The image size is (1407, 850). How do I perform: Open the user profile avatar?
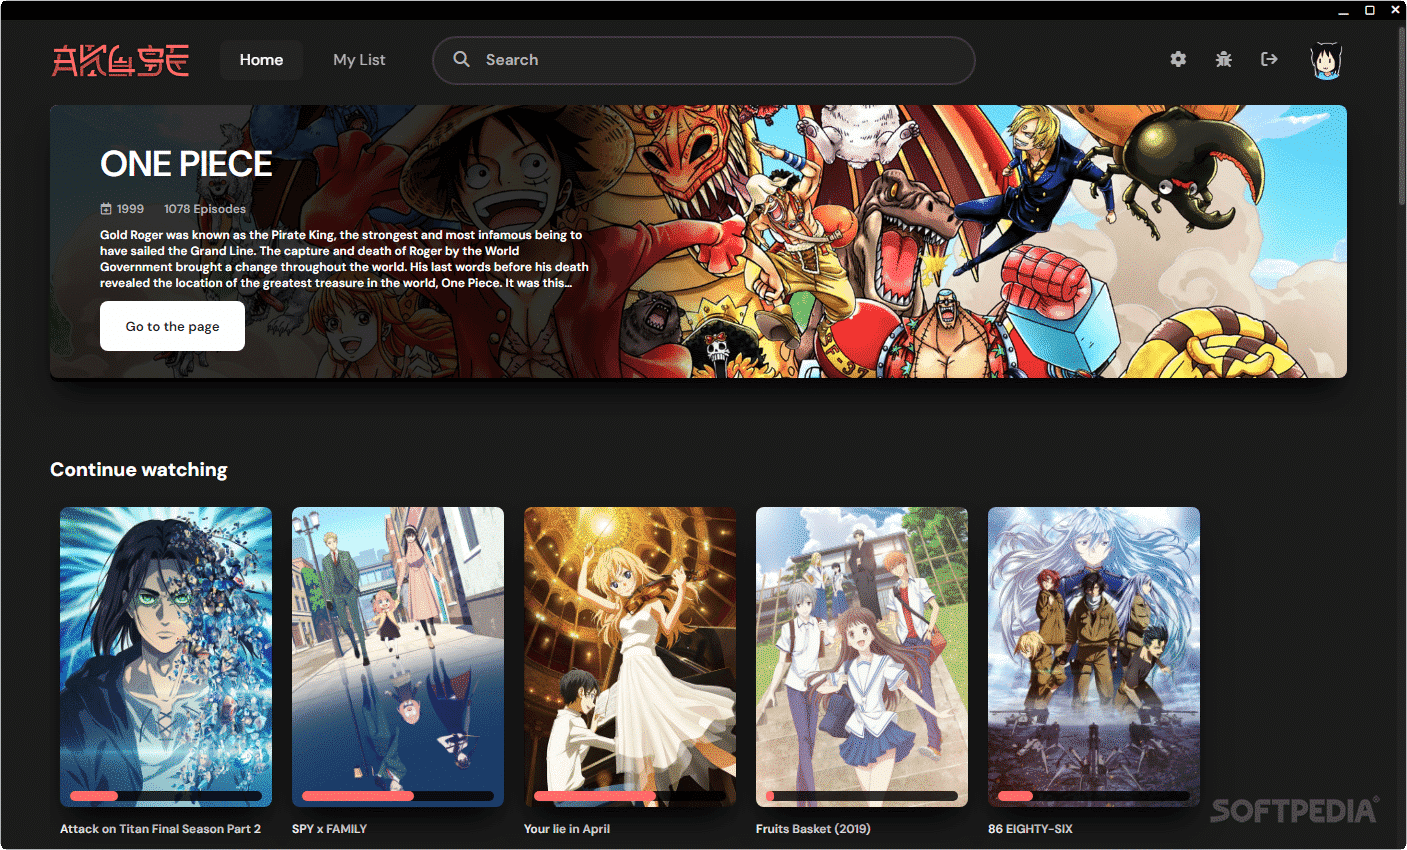(x=1326, y=60)
